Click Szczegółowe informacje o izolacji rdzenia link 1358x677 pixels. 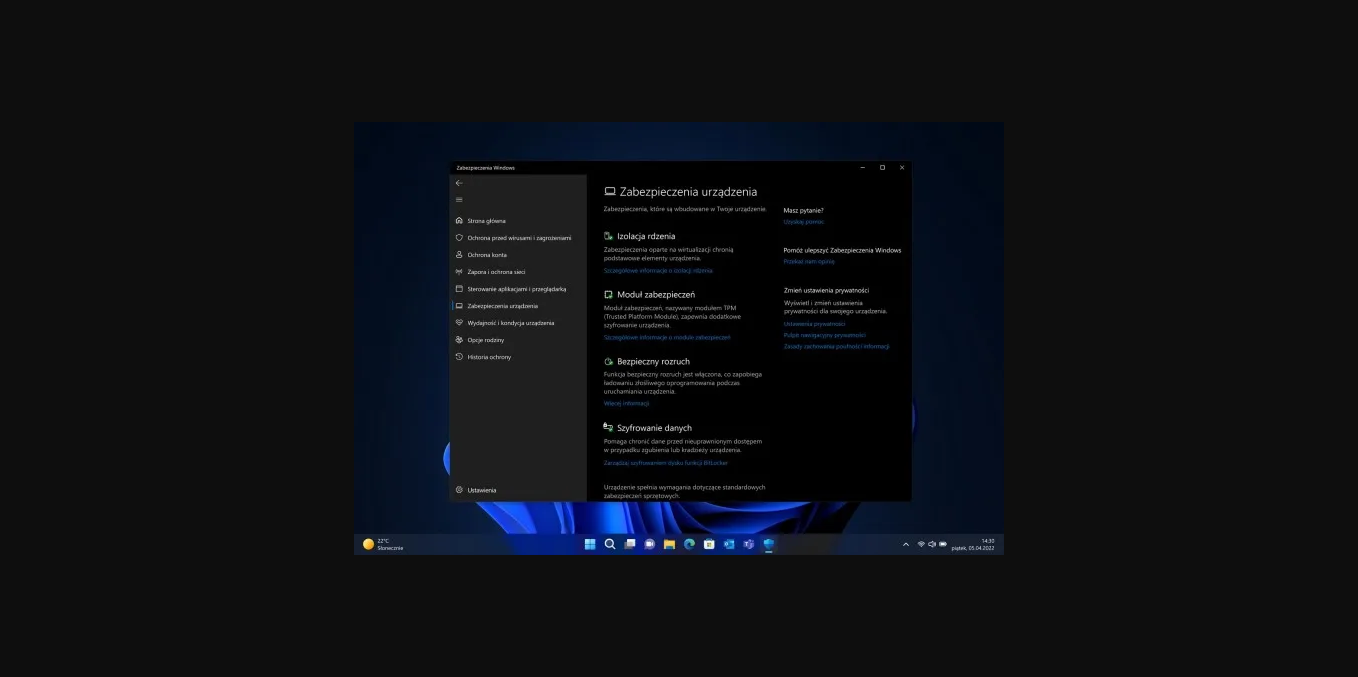tap(658, 271)
